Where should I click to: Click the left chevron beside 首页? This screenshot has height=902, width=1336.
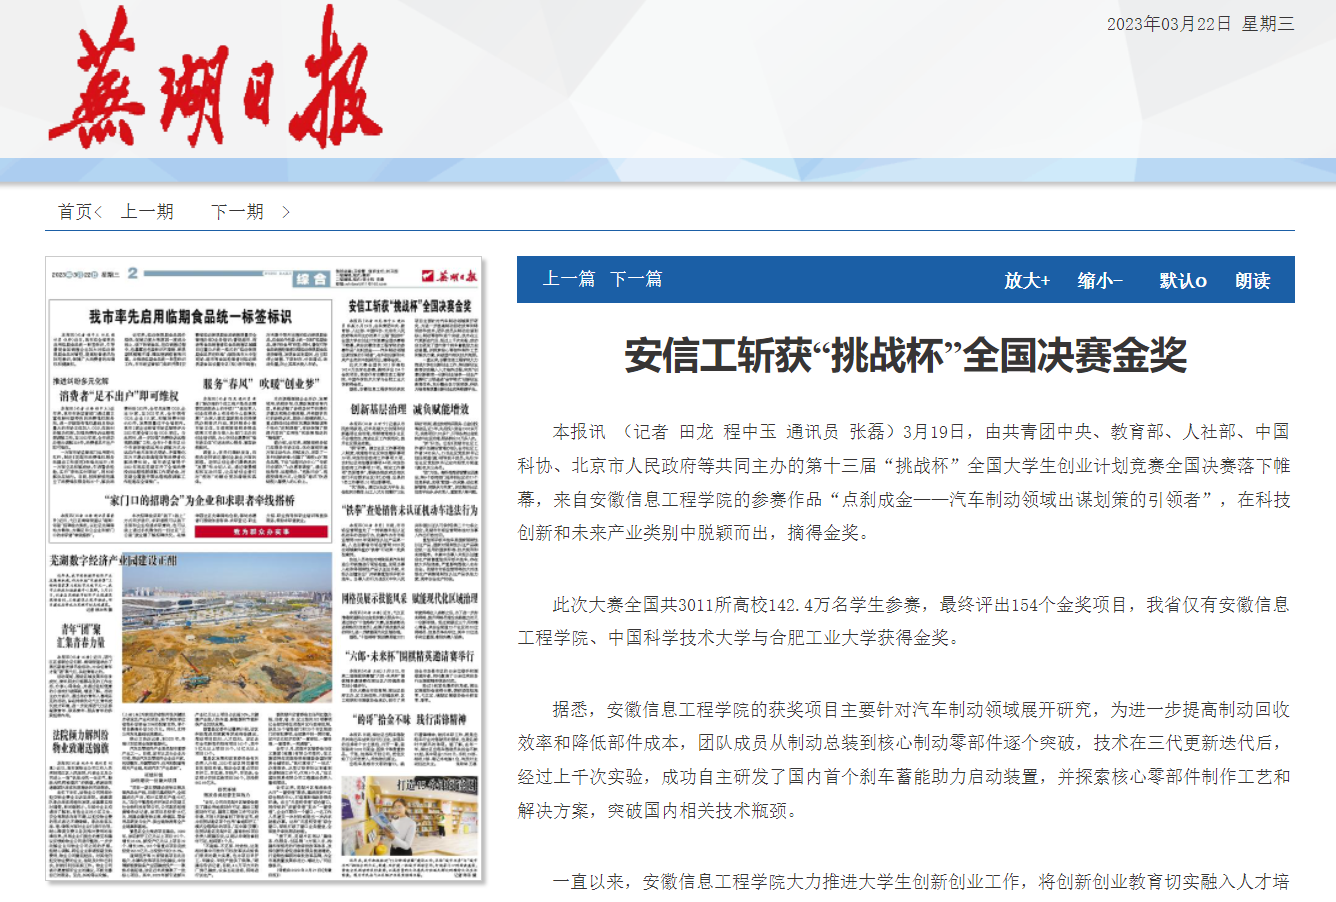[x=97, y=211]
